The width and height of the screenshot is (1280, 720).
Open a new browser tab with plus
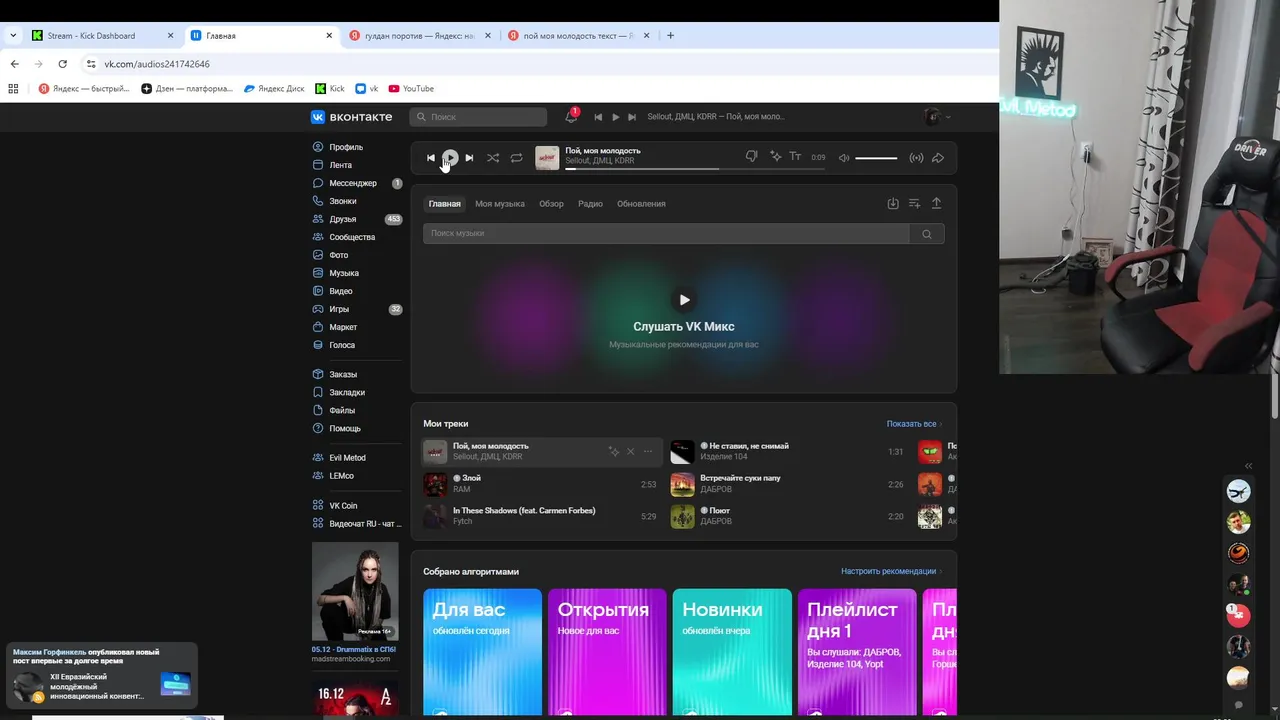670,36
